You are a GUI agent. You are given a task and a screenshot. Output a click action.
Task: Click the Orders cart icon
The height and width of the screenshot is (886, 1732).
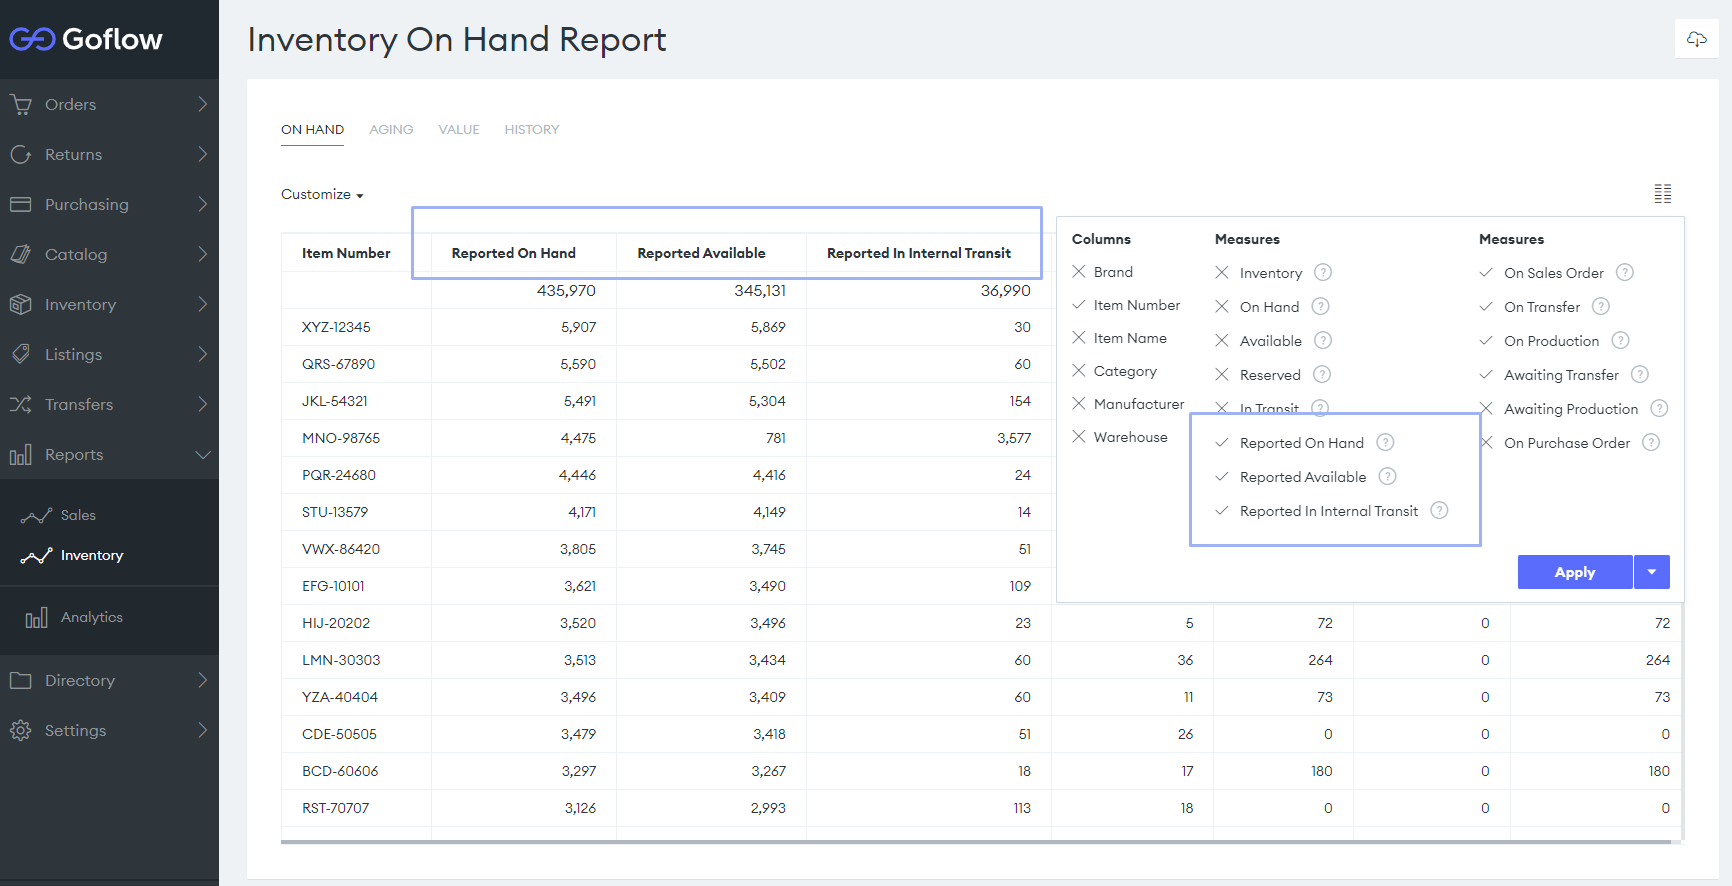pyautogui.click(x=21, y=104)
